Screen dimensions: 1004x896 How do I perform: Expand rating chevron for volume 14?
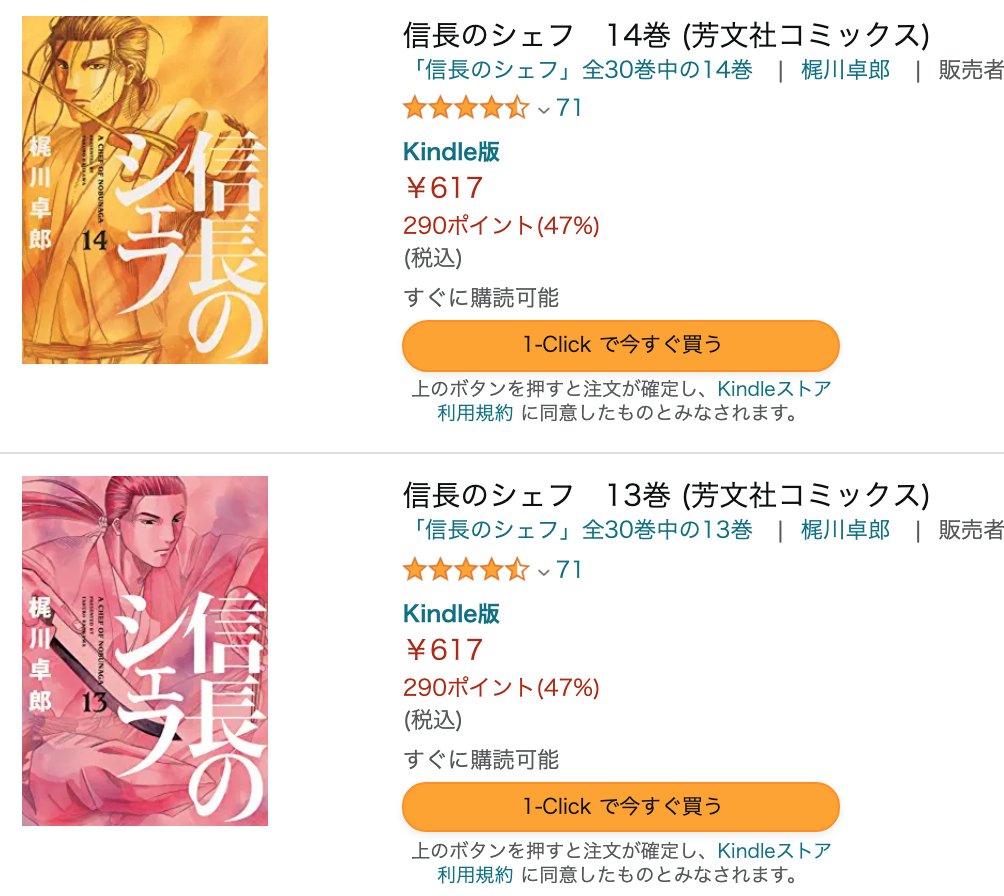[544, 110]
